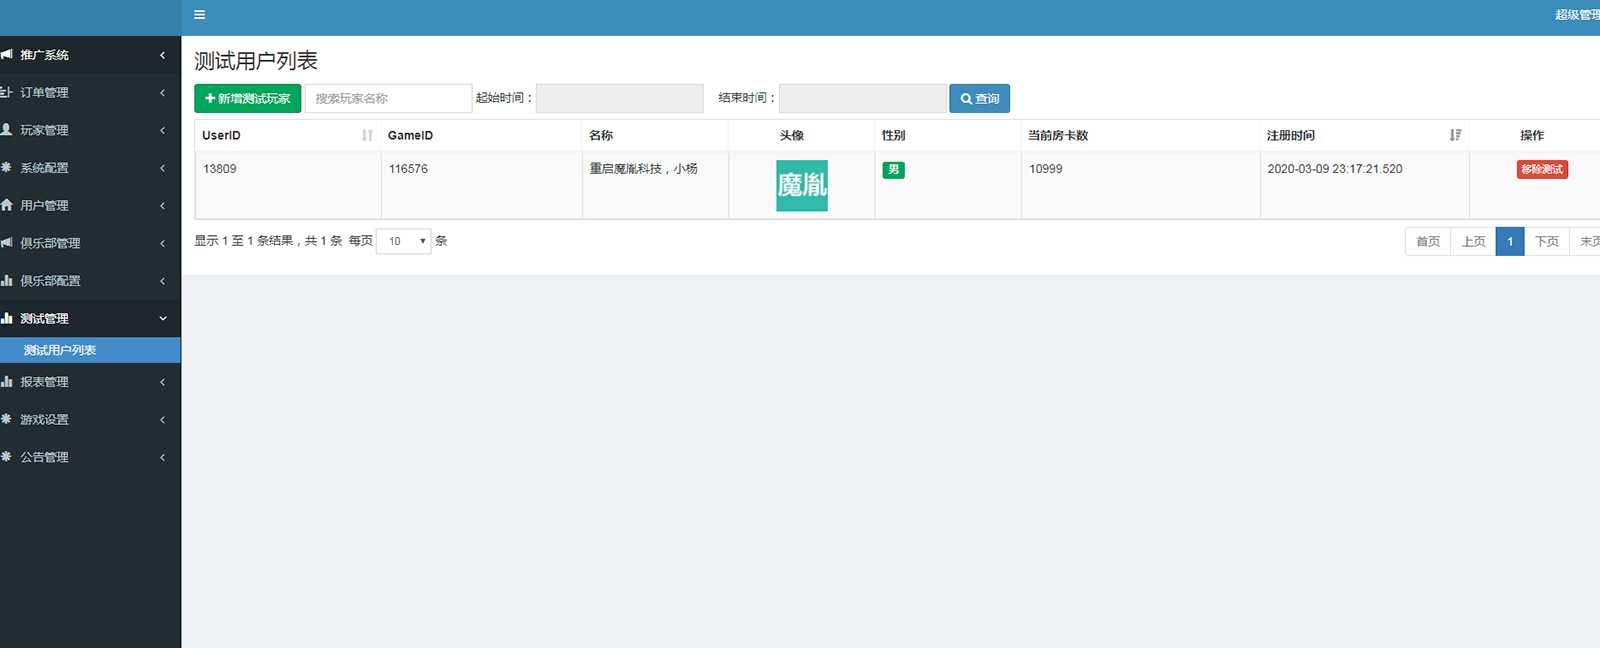1600x648 pixels.
Task: Open 公告管理 menu label
Action: (x=44, y=457)
